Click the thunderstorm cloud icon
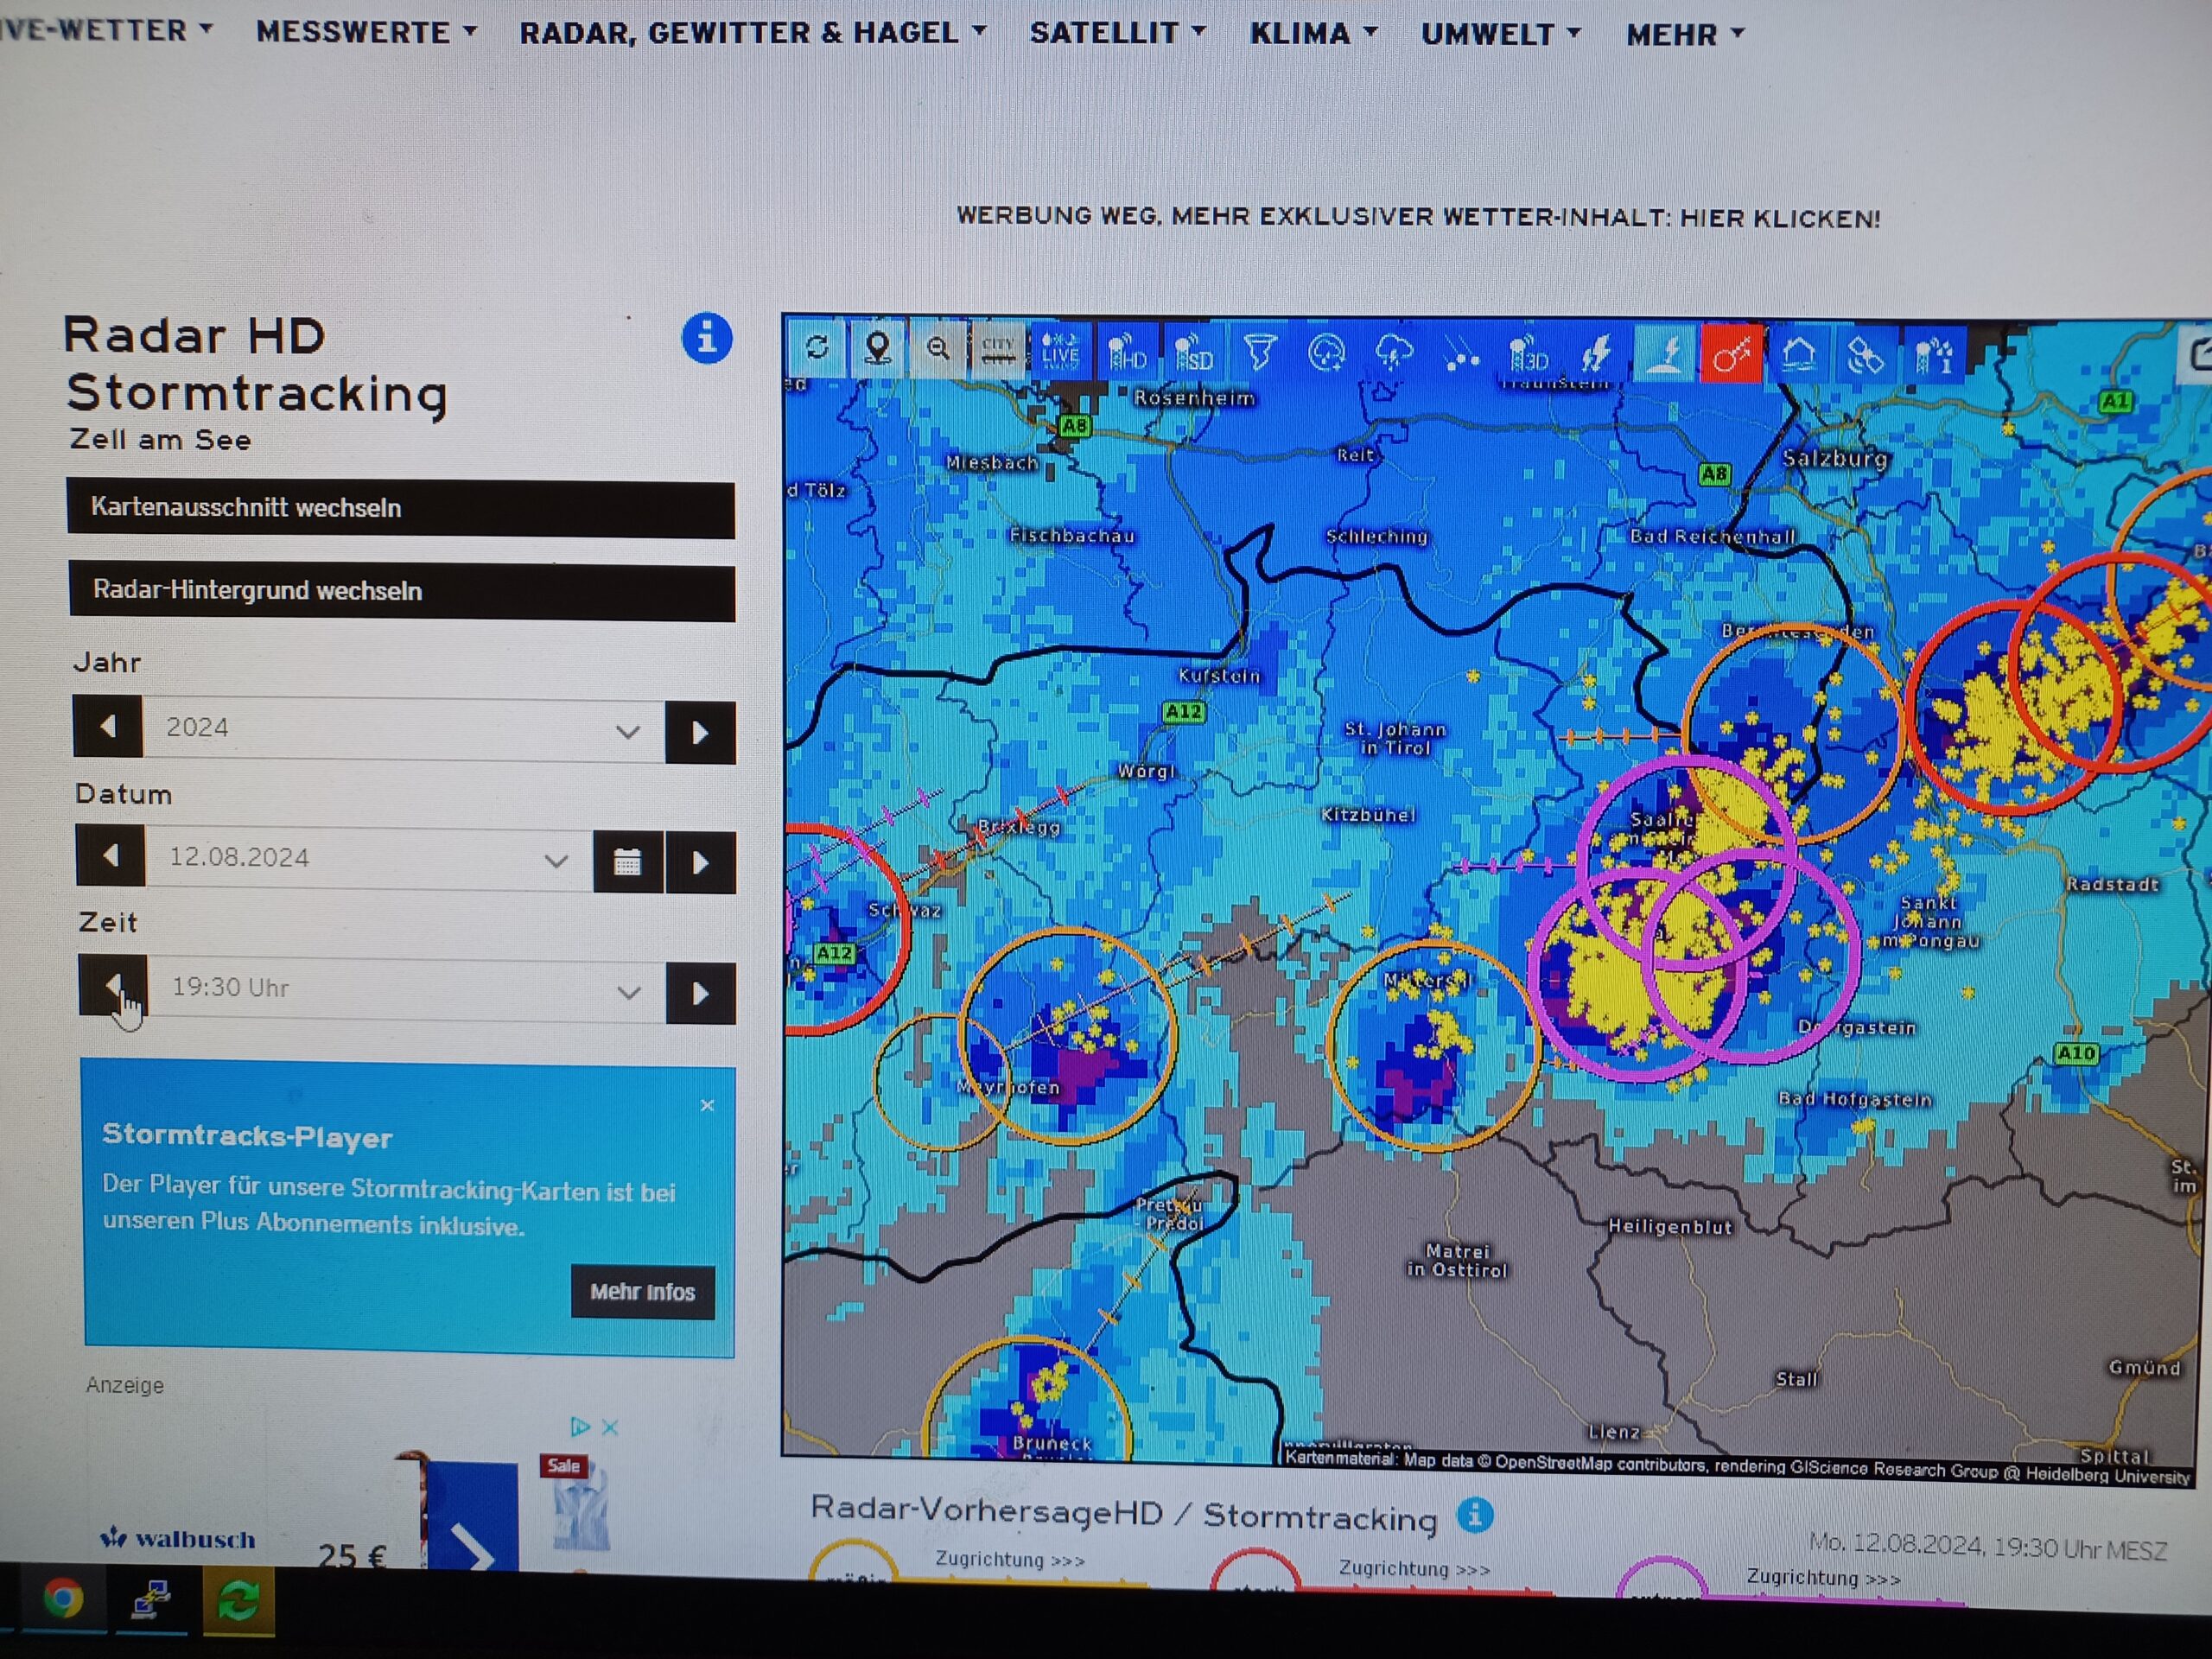 click(x=1394, y=353)
